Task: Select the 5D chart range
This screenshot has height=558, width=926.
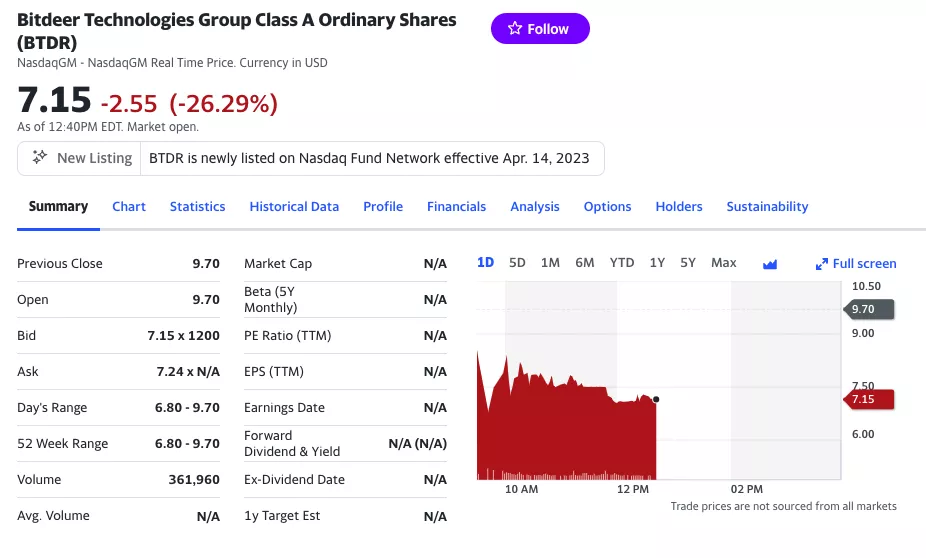Action: pyautogui.click(x=517, y=263)
